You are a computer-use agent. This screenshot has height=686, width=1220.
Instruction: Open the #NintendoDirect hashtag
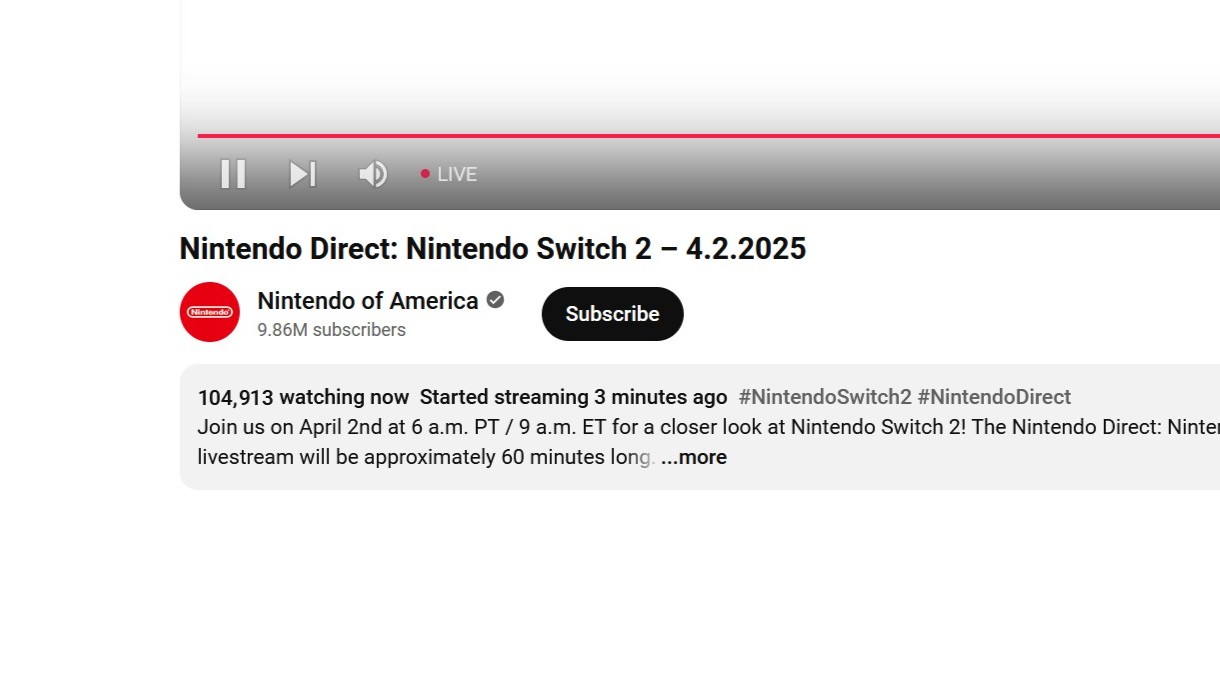click(x=994, y=397)
